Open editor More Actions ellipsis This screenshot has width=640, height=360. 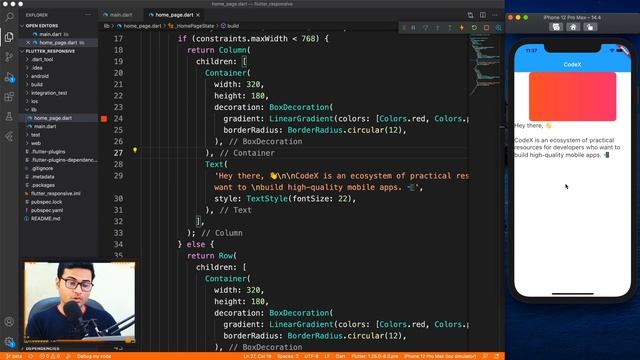[x=495, y=15]
